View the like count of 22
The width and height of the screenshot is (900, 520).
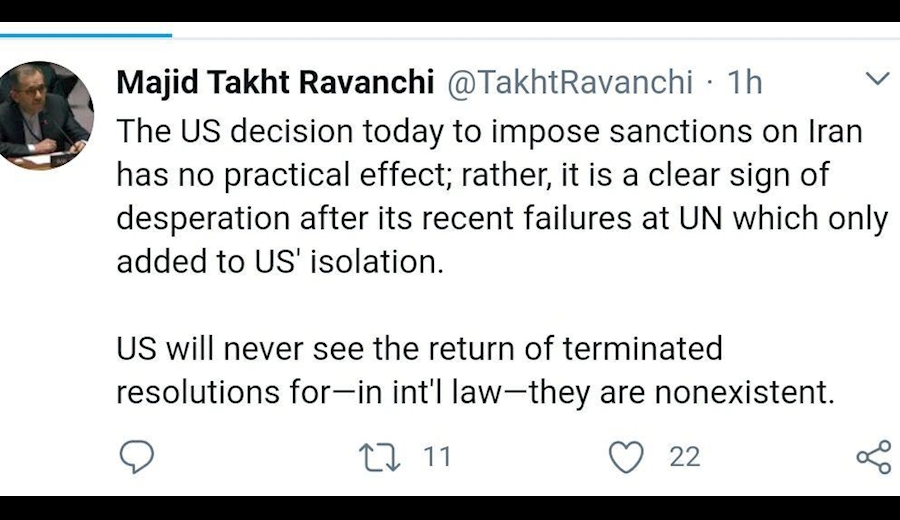tap(684, 457)
